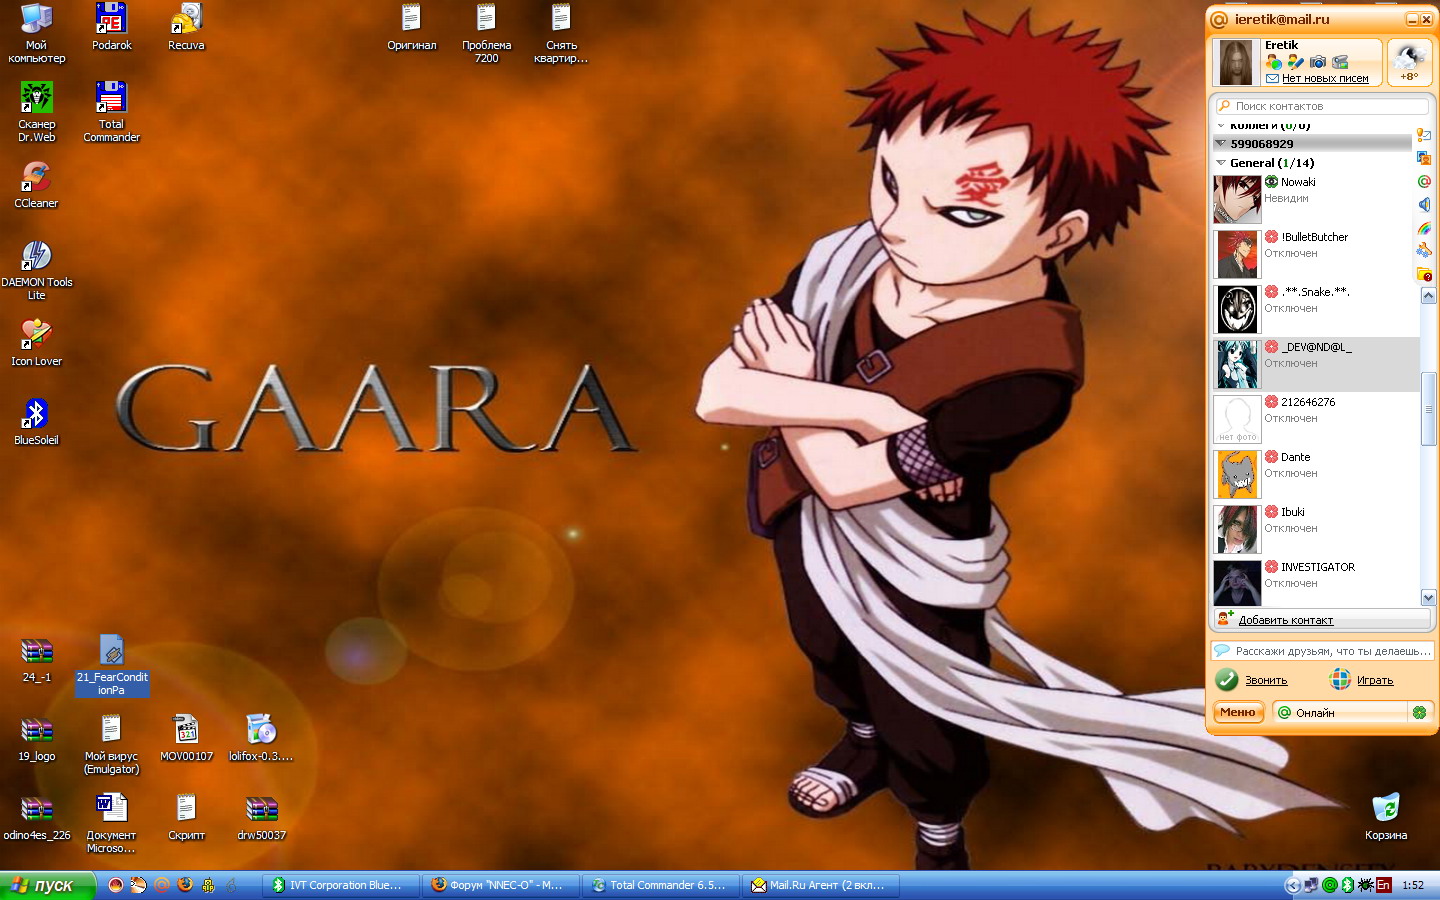
Task: Click the friends globe icon under Eretik
Action: pyautogui.click(x=1274, y=62)
